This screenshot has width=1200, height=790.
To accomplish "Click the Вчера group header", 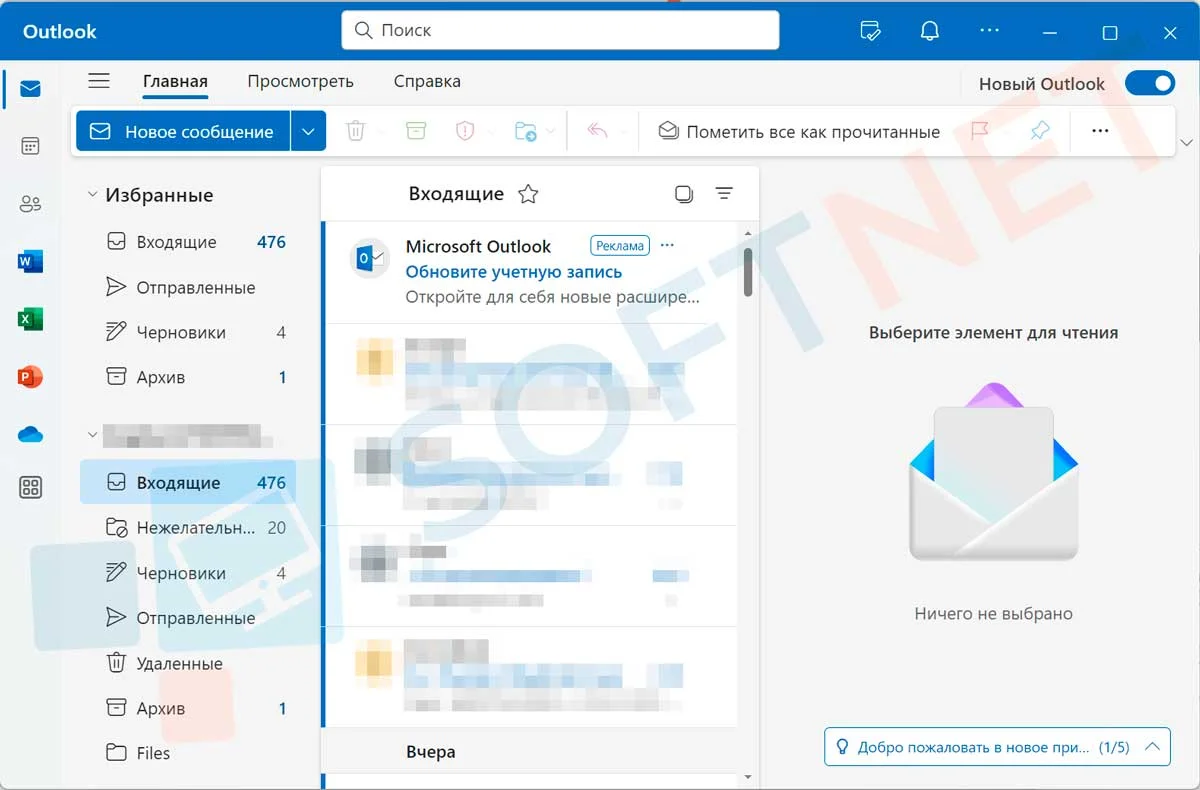I will click(x=530, y=752).
